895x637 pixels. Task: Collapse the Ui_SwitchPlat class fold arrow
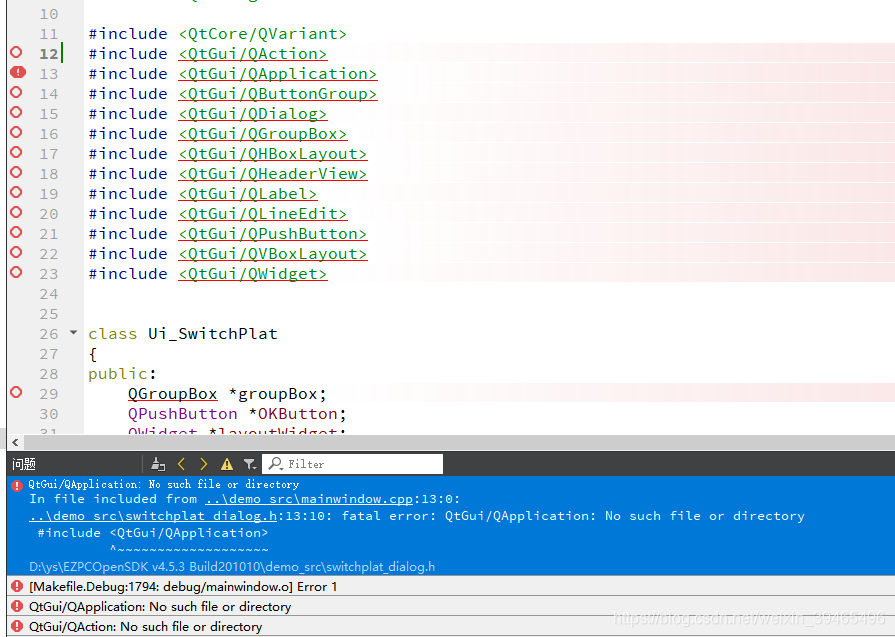(73, 332)
